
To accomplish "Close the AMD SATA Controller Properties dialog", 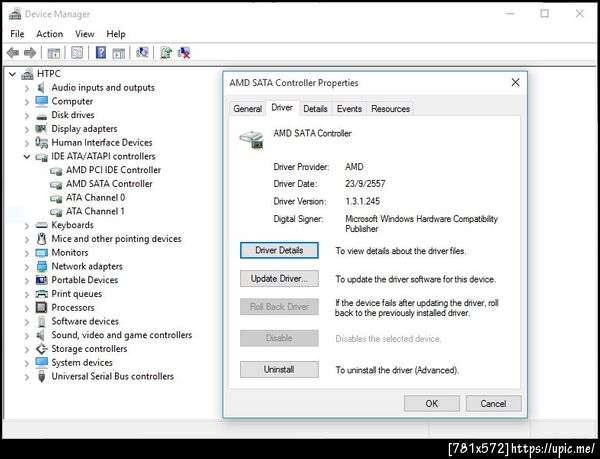I will pyautogui.click(x=516, y=82).
